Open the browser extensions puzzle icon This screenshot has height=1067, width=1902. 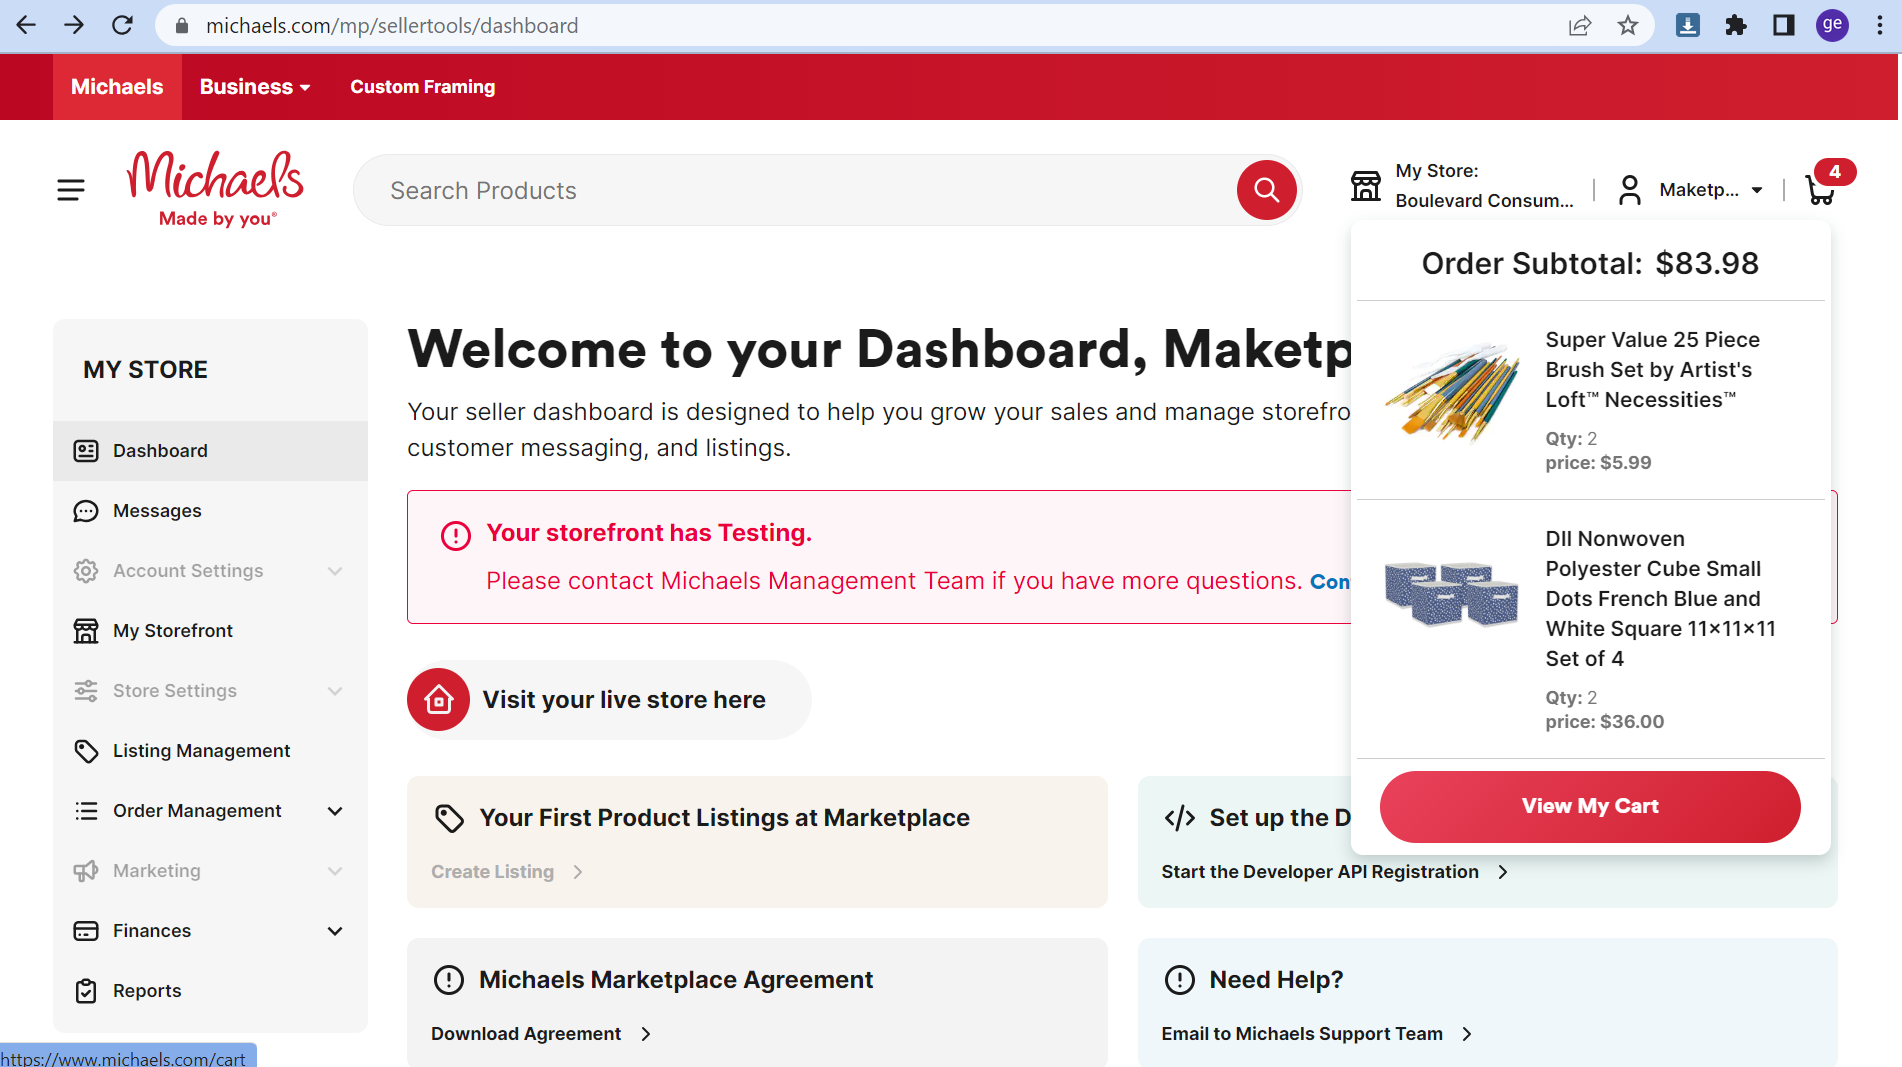click(1736, 25)
